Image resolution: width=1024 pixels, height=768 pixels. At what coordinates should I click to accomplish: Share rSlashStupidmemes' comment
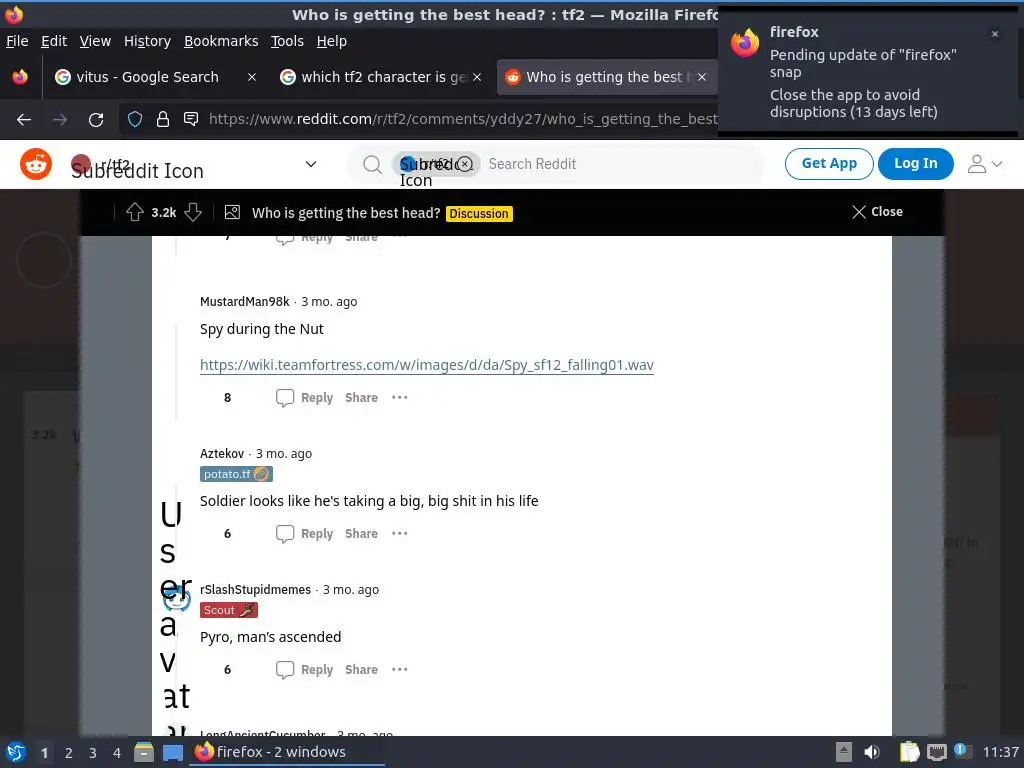(x=361, y=669)
